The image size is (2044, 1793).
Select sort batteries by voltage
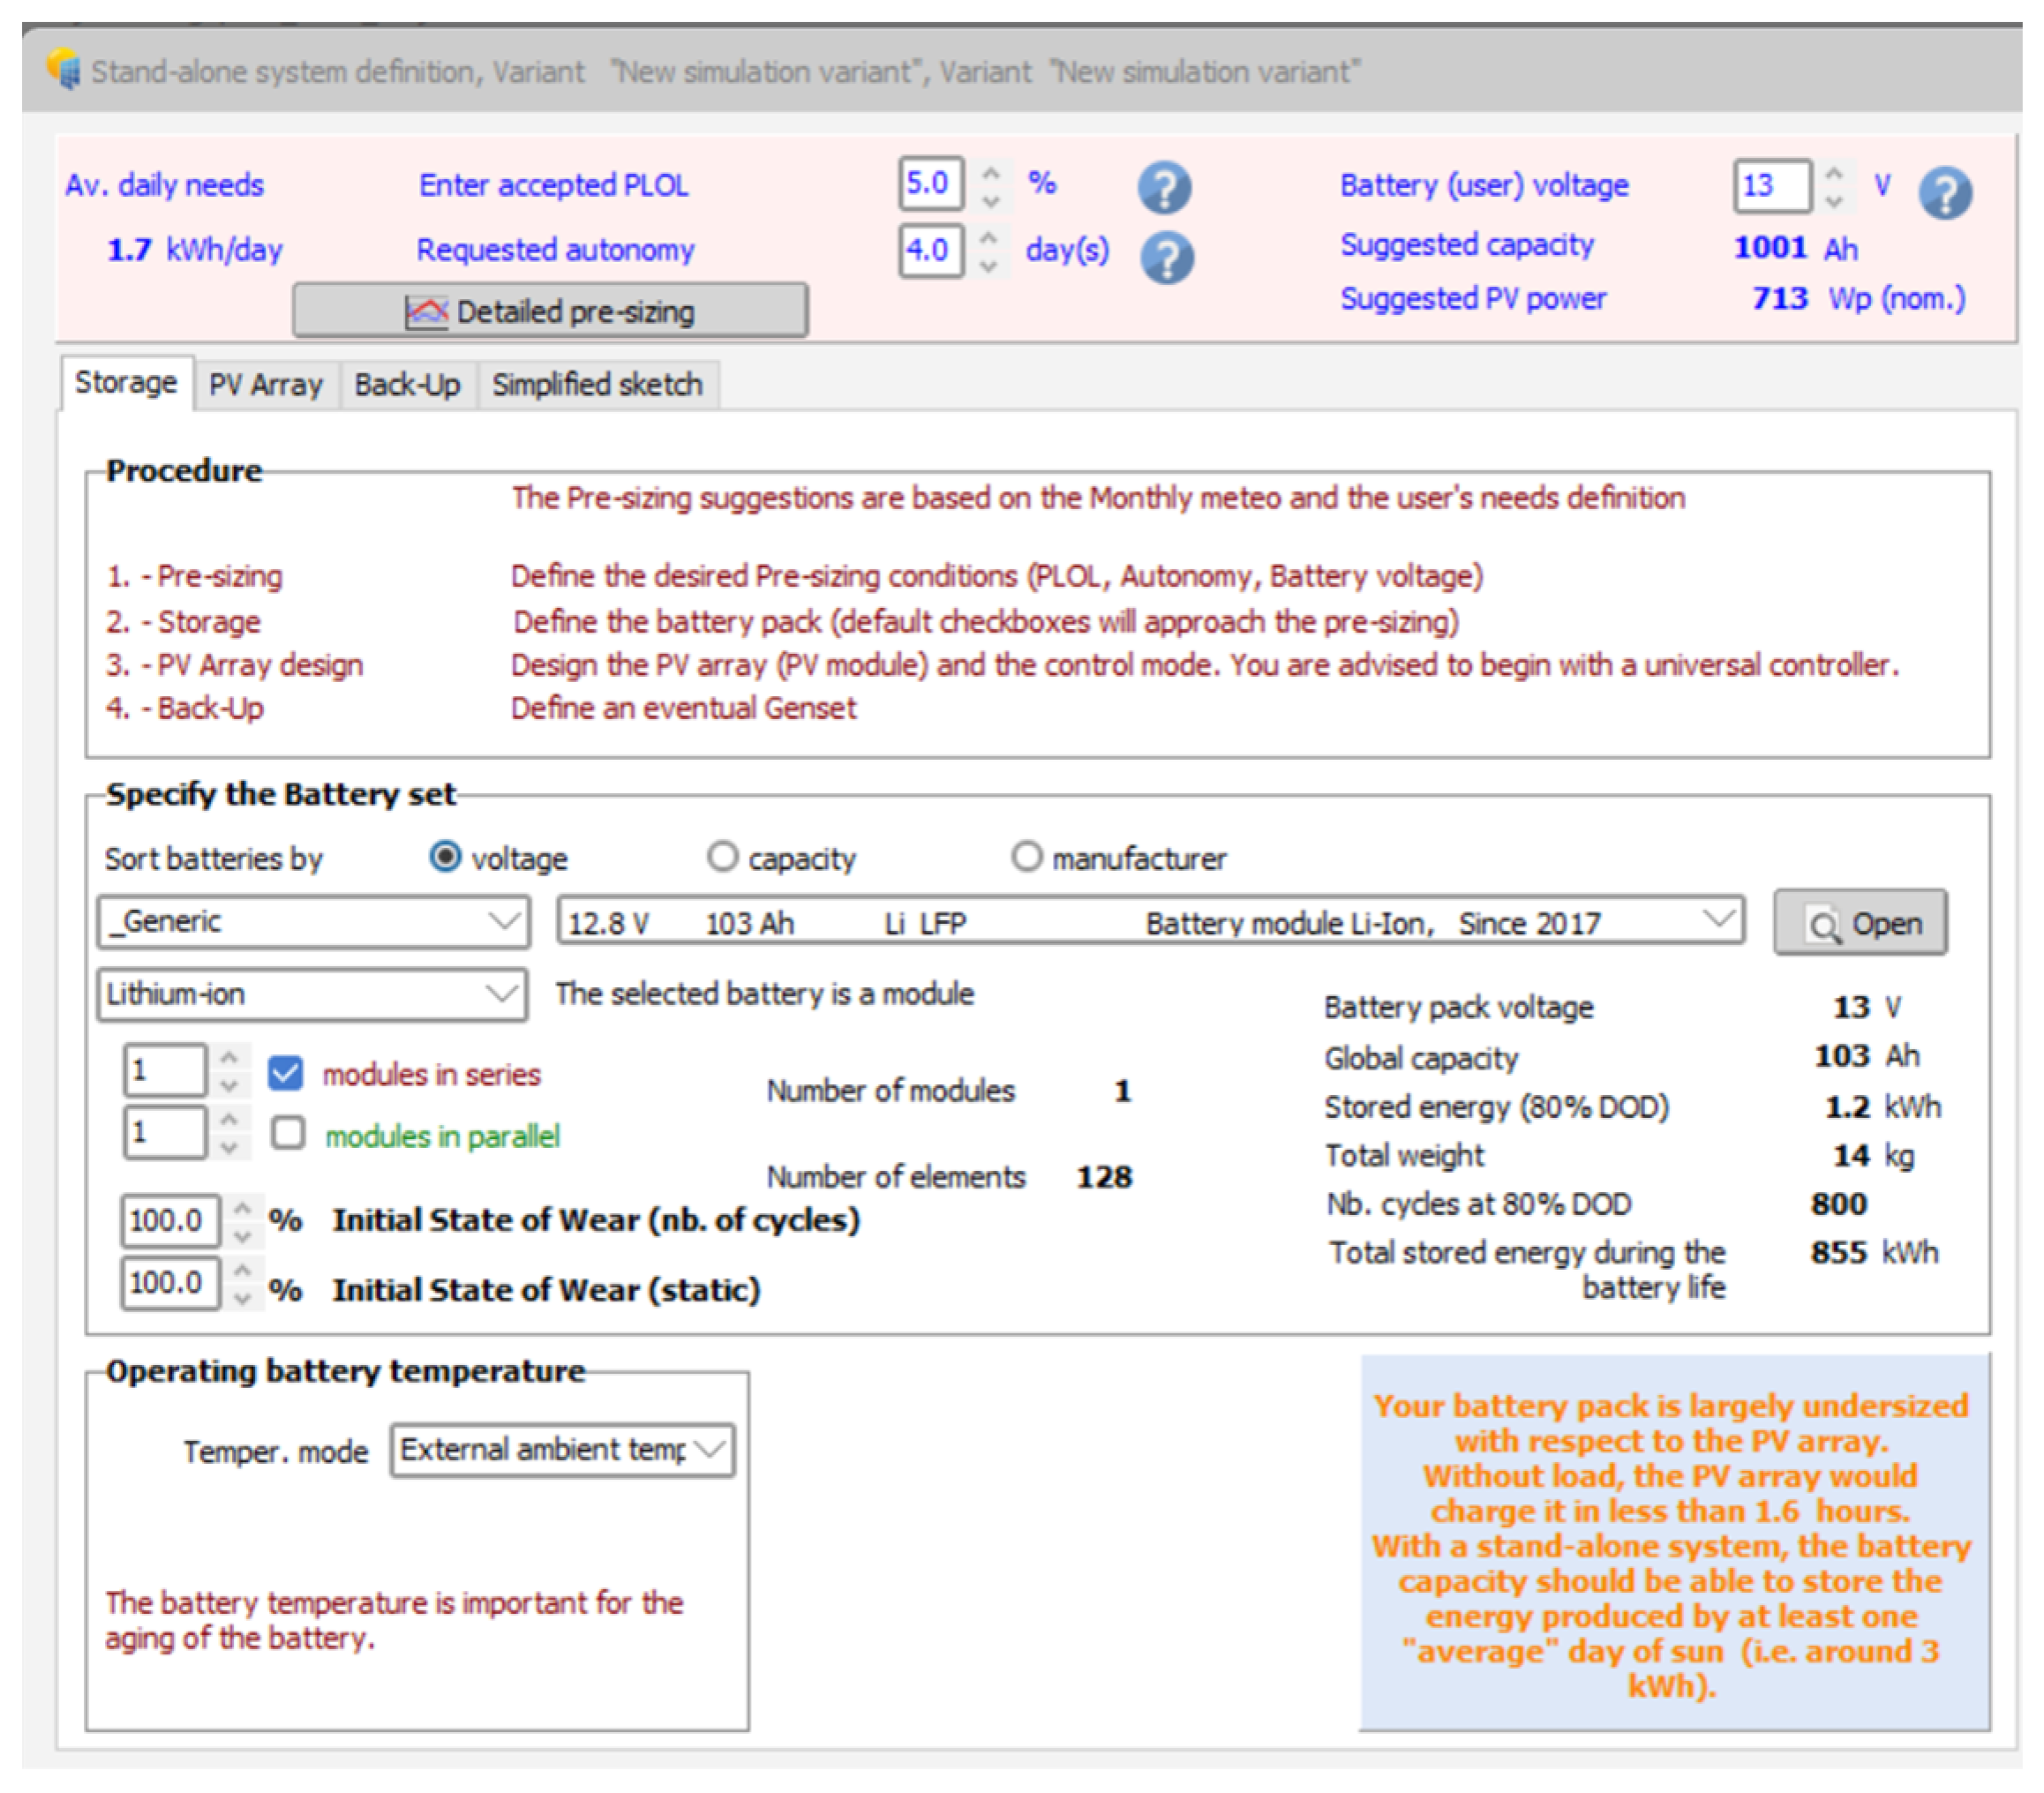pyautogui.click(x=445, y=857)
